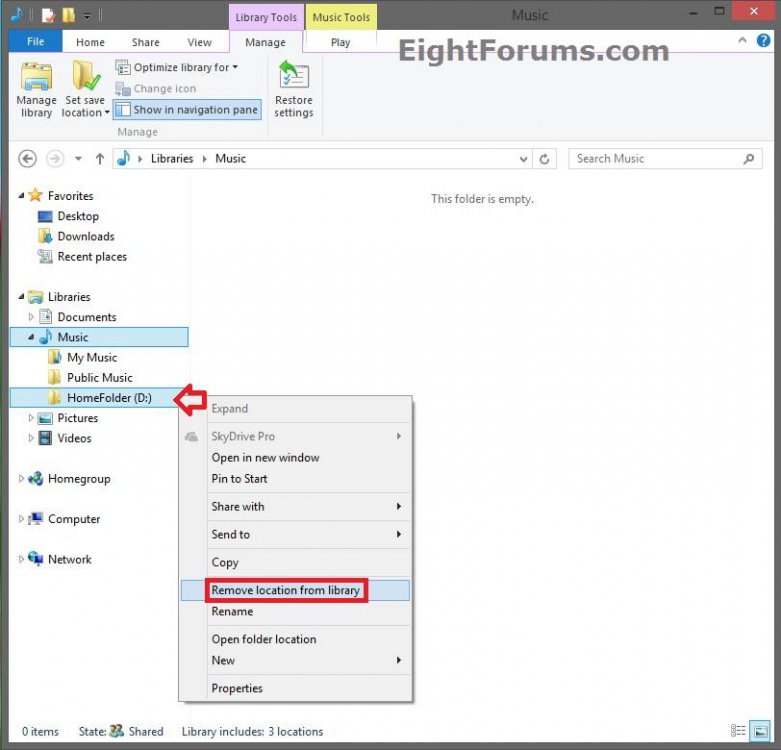Open Optimize library for dropdown

click(178, 67)
